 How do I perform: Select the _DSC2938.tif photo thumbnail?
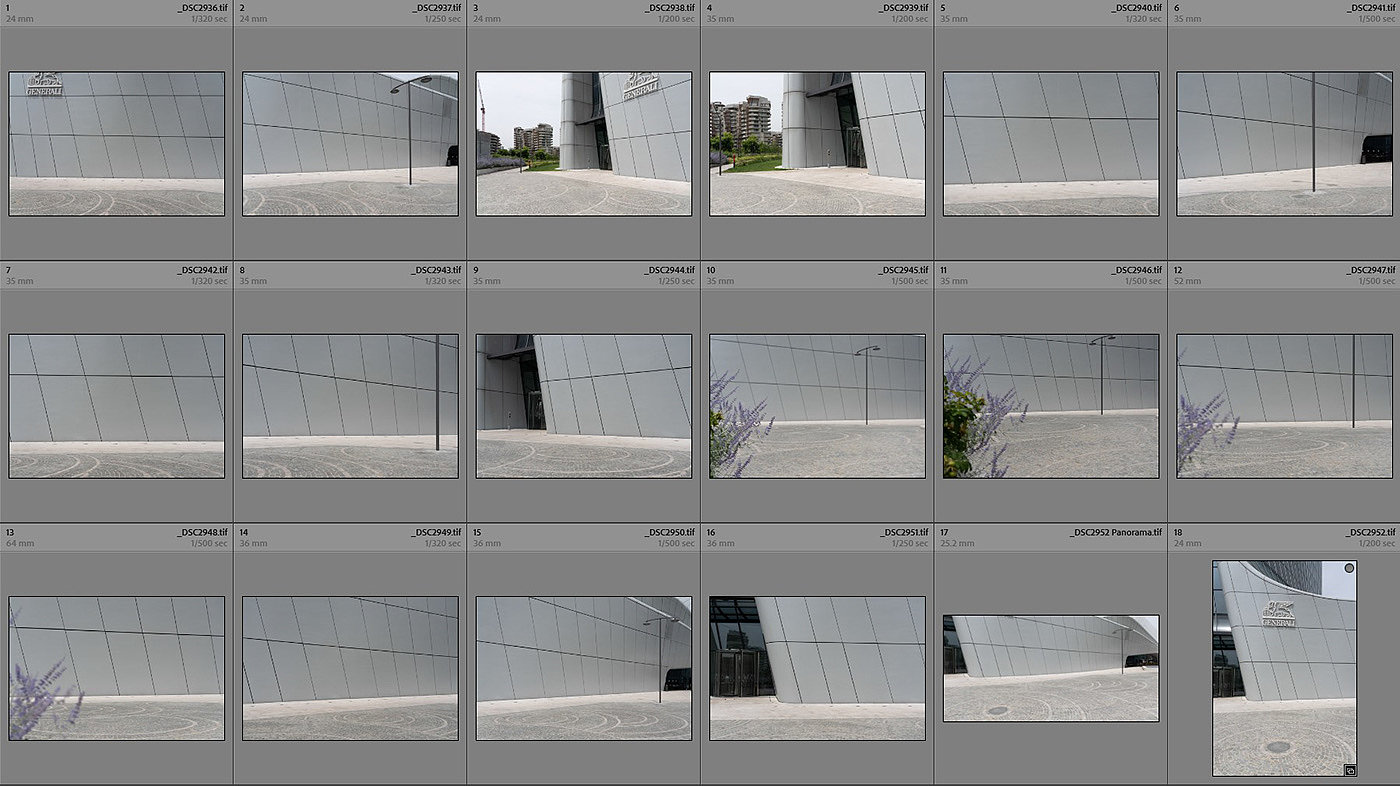click(584, 143)
